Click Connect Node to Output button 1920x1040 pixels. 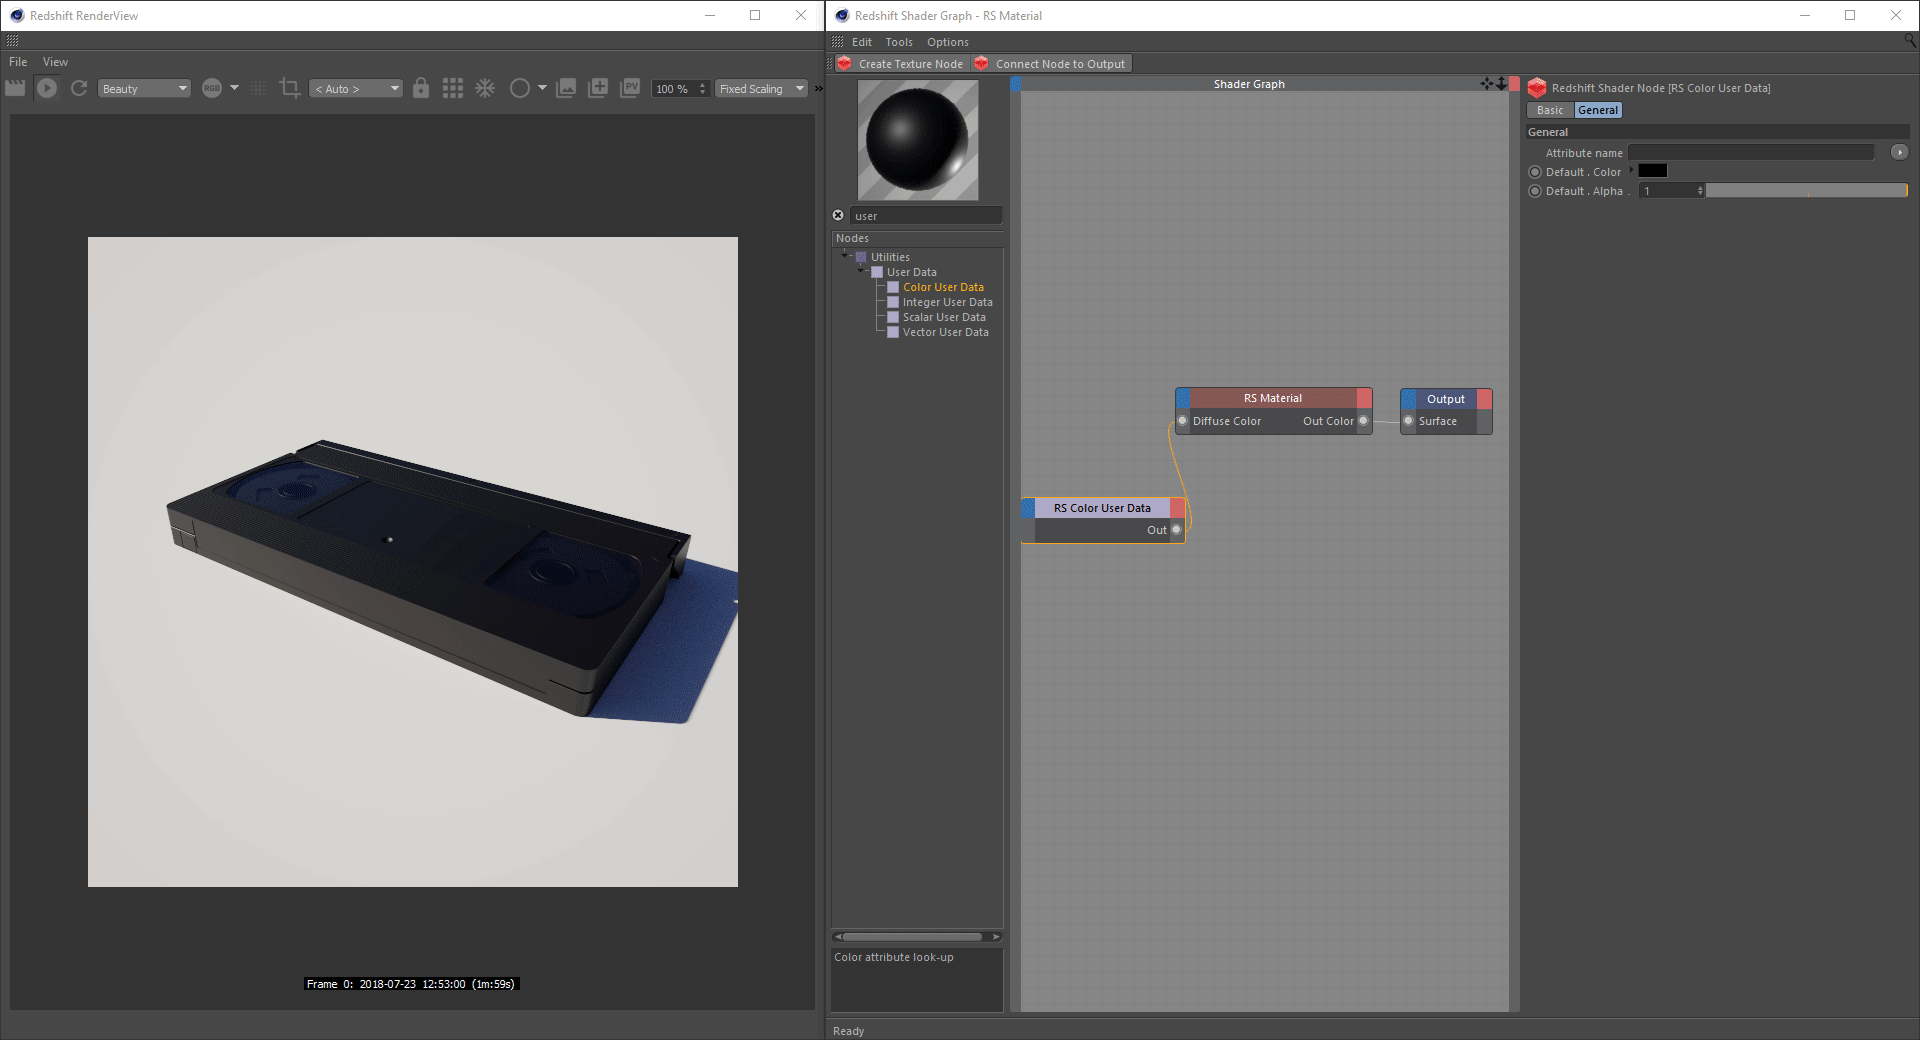[1051, 64]
